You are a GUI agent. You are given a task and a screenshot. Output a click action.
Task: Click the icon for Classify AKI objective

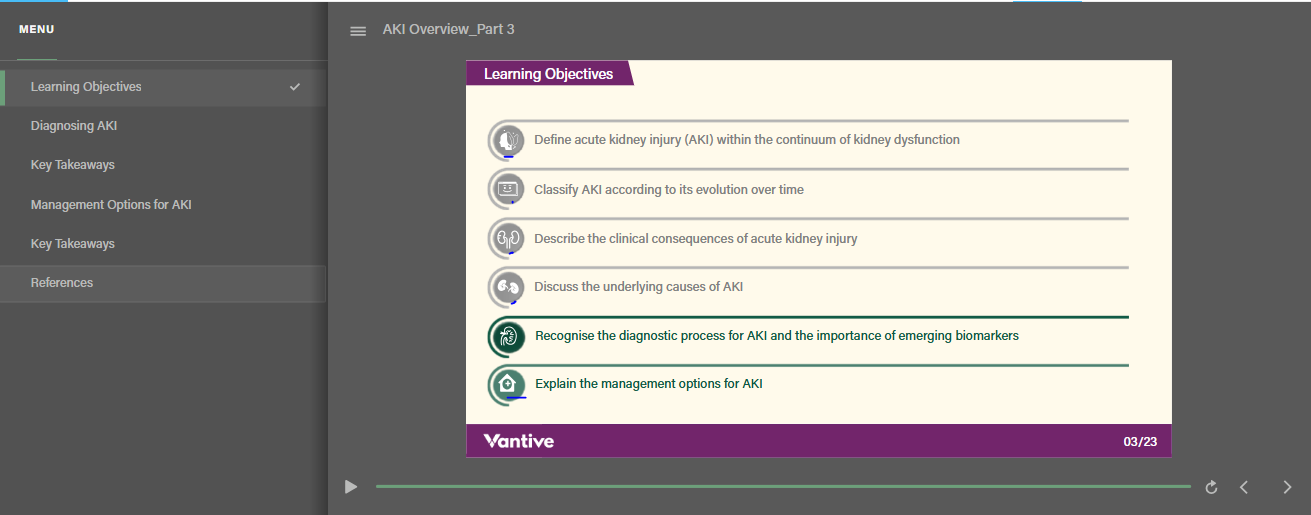[x=508, y=189]
